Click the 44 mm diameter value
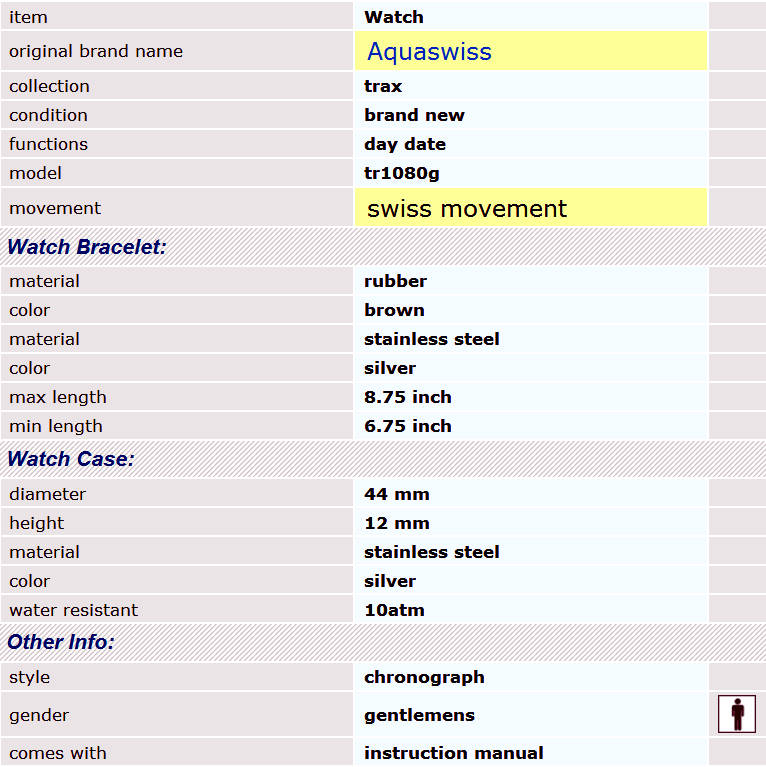 coord(396,494)
